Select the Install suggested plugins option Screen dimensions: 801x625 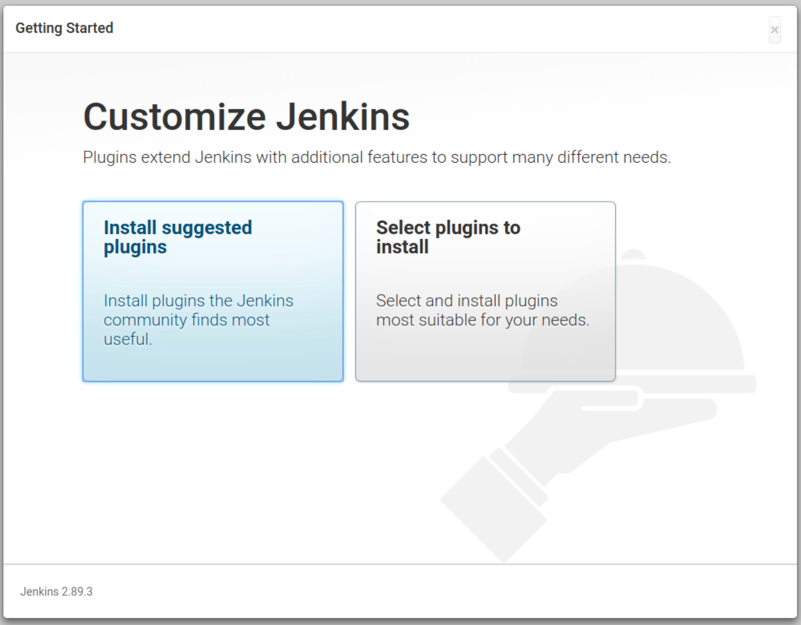[212, 290]
